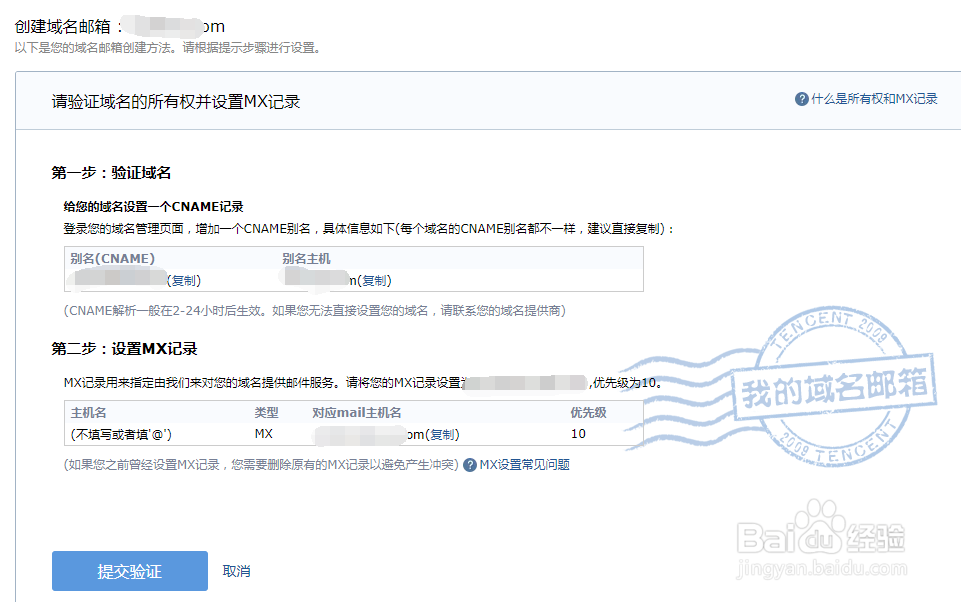This screenshot has height=602, width=961.
Task: Copy the alias host value under 别名主机
Action: (374, 280)
